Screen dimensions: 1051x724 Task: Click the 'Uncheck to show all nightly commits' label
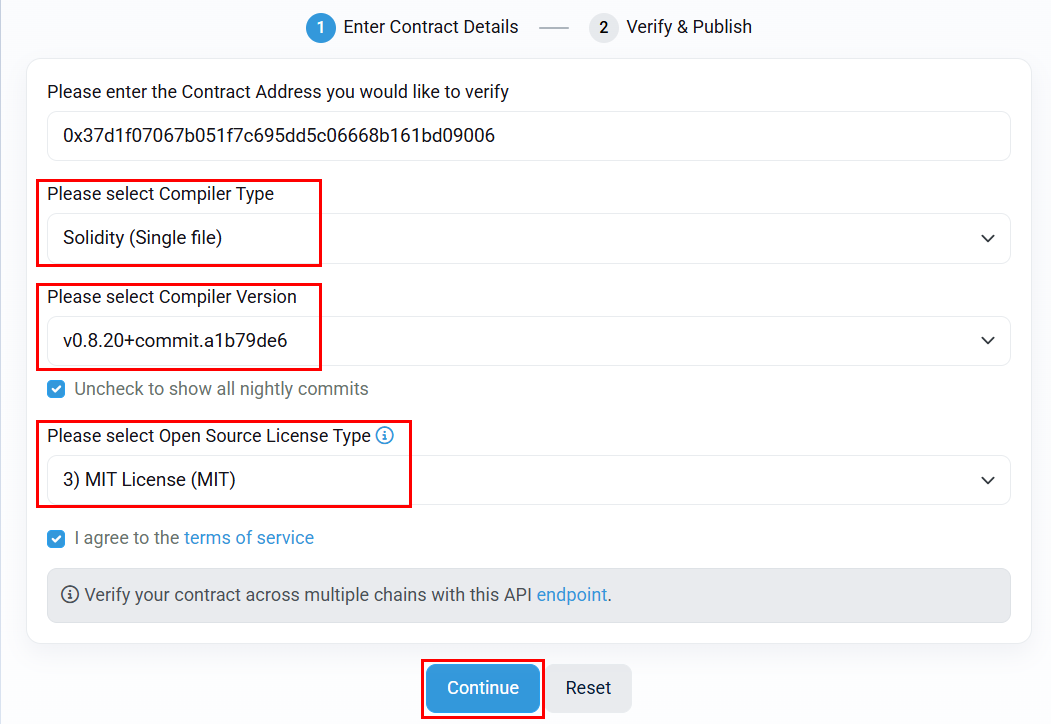tap(221, 389)
